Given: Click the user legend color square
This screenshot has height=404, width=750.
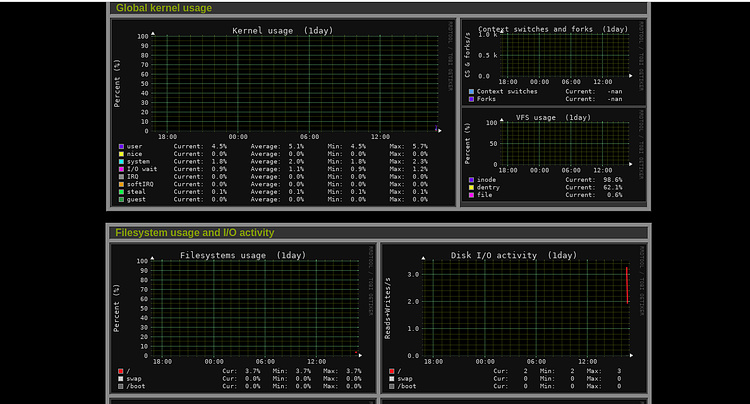Looking at the screenshot, I should [x=121, y=146].
